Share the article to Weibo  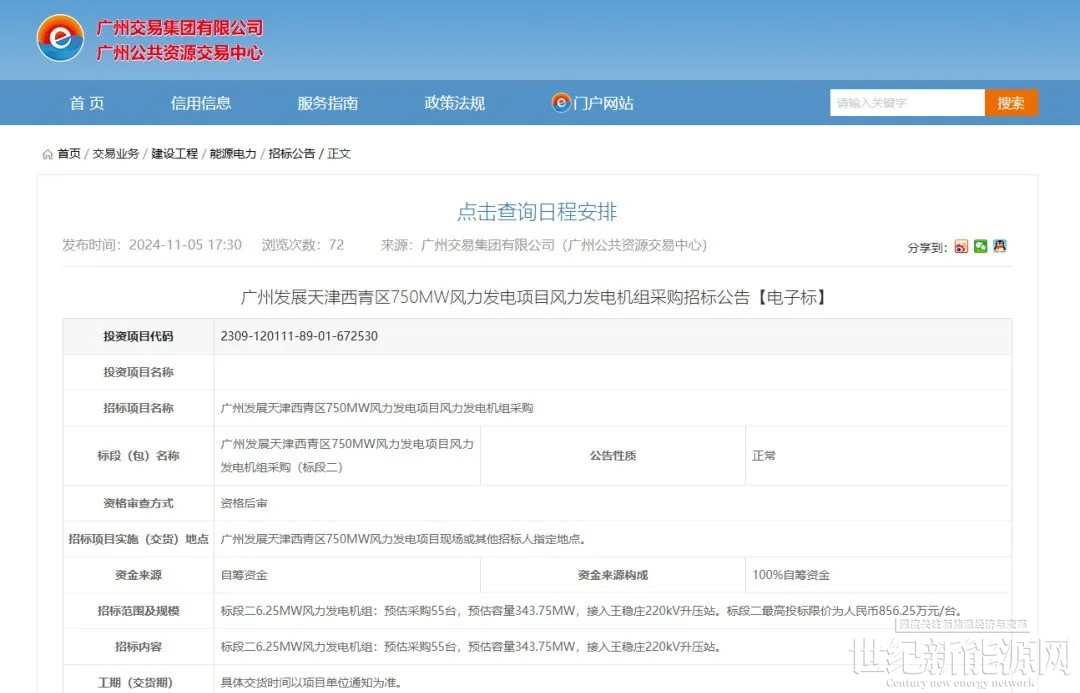pyautogui.click(x=961, y=246)
